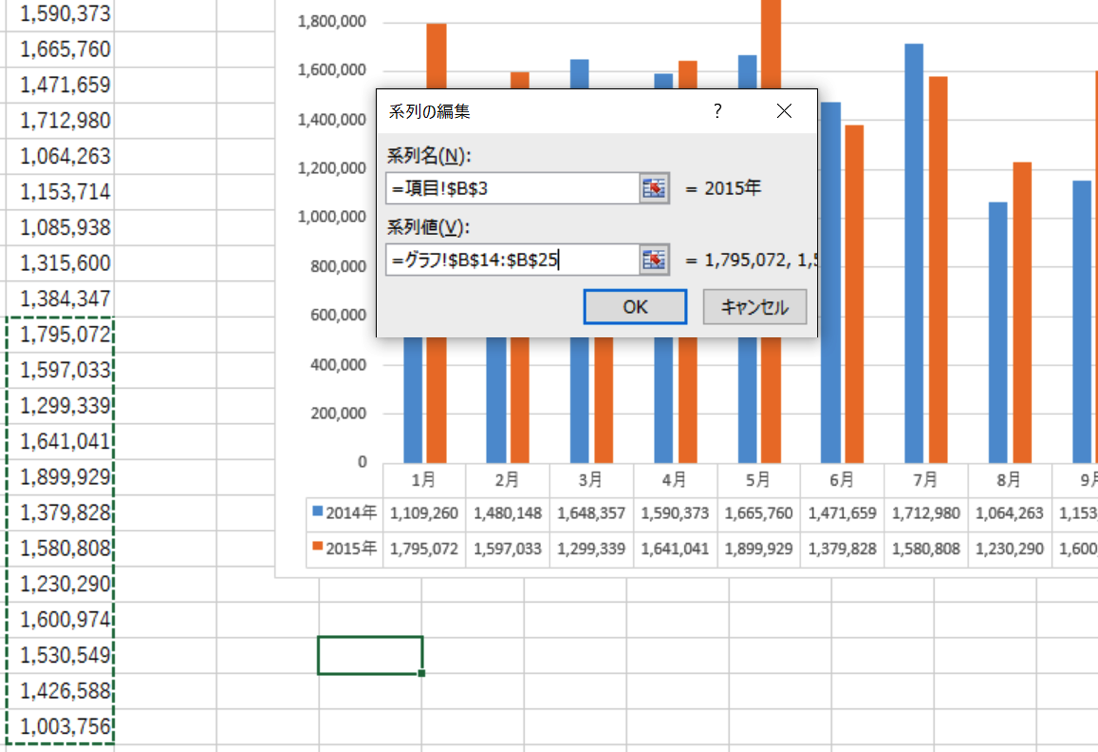Image resolution: width=1098 pixels, height=752 pixels.
Task: Click the data table value 1,480,148
Action: pyautogui.click(x=508, y=513)
